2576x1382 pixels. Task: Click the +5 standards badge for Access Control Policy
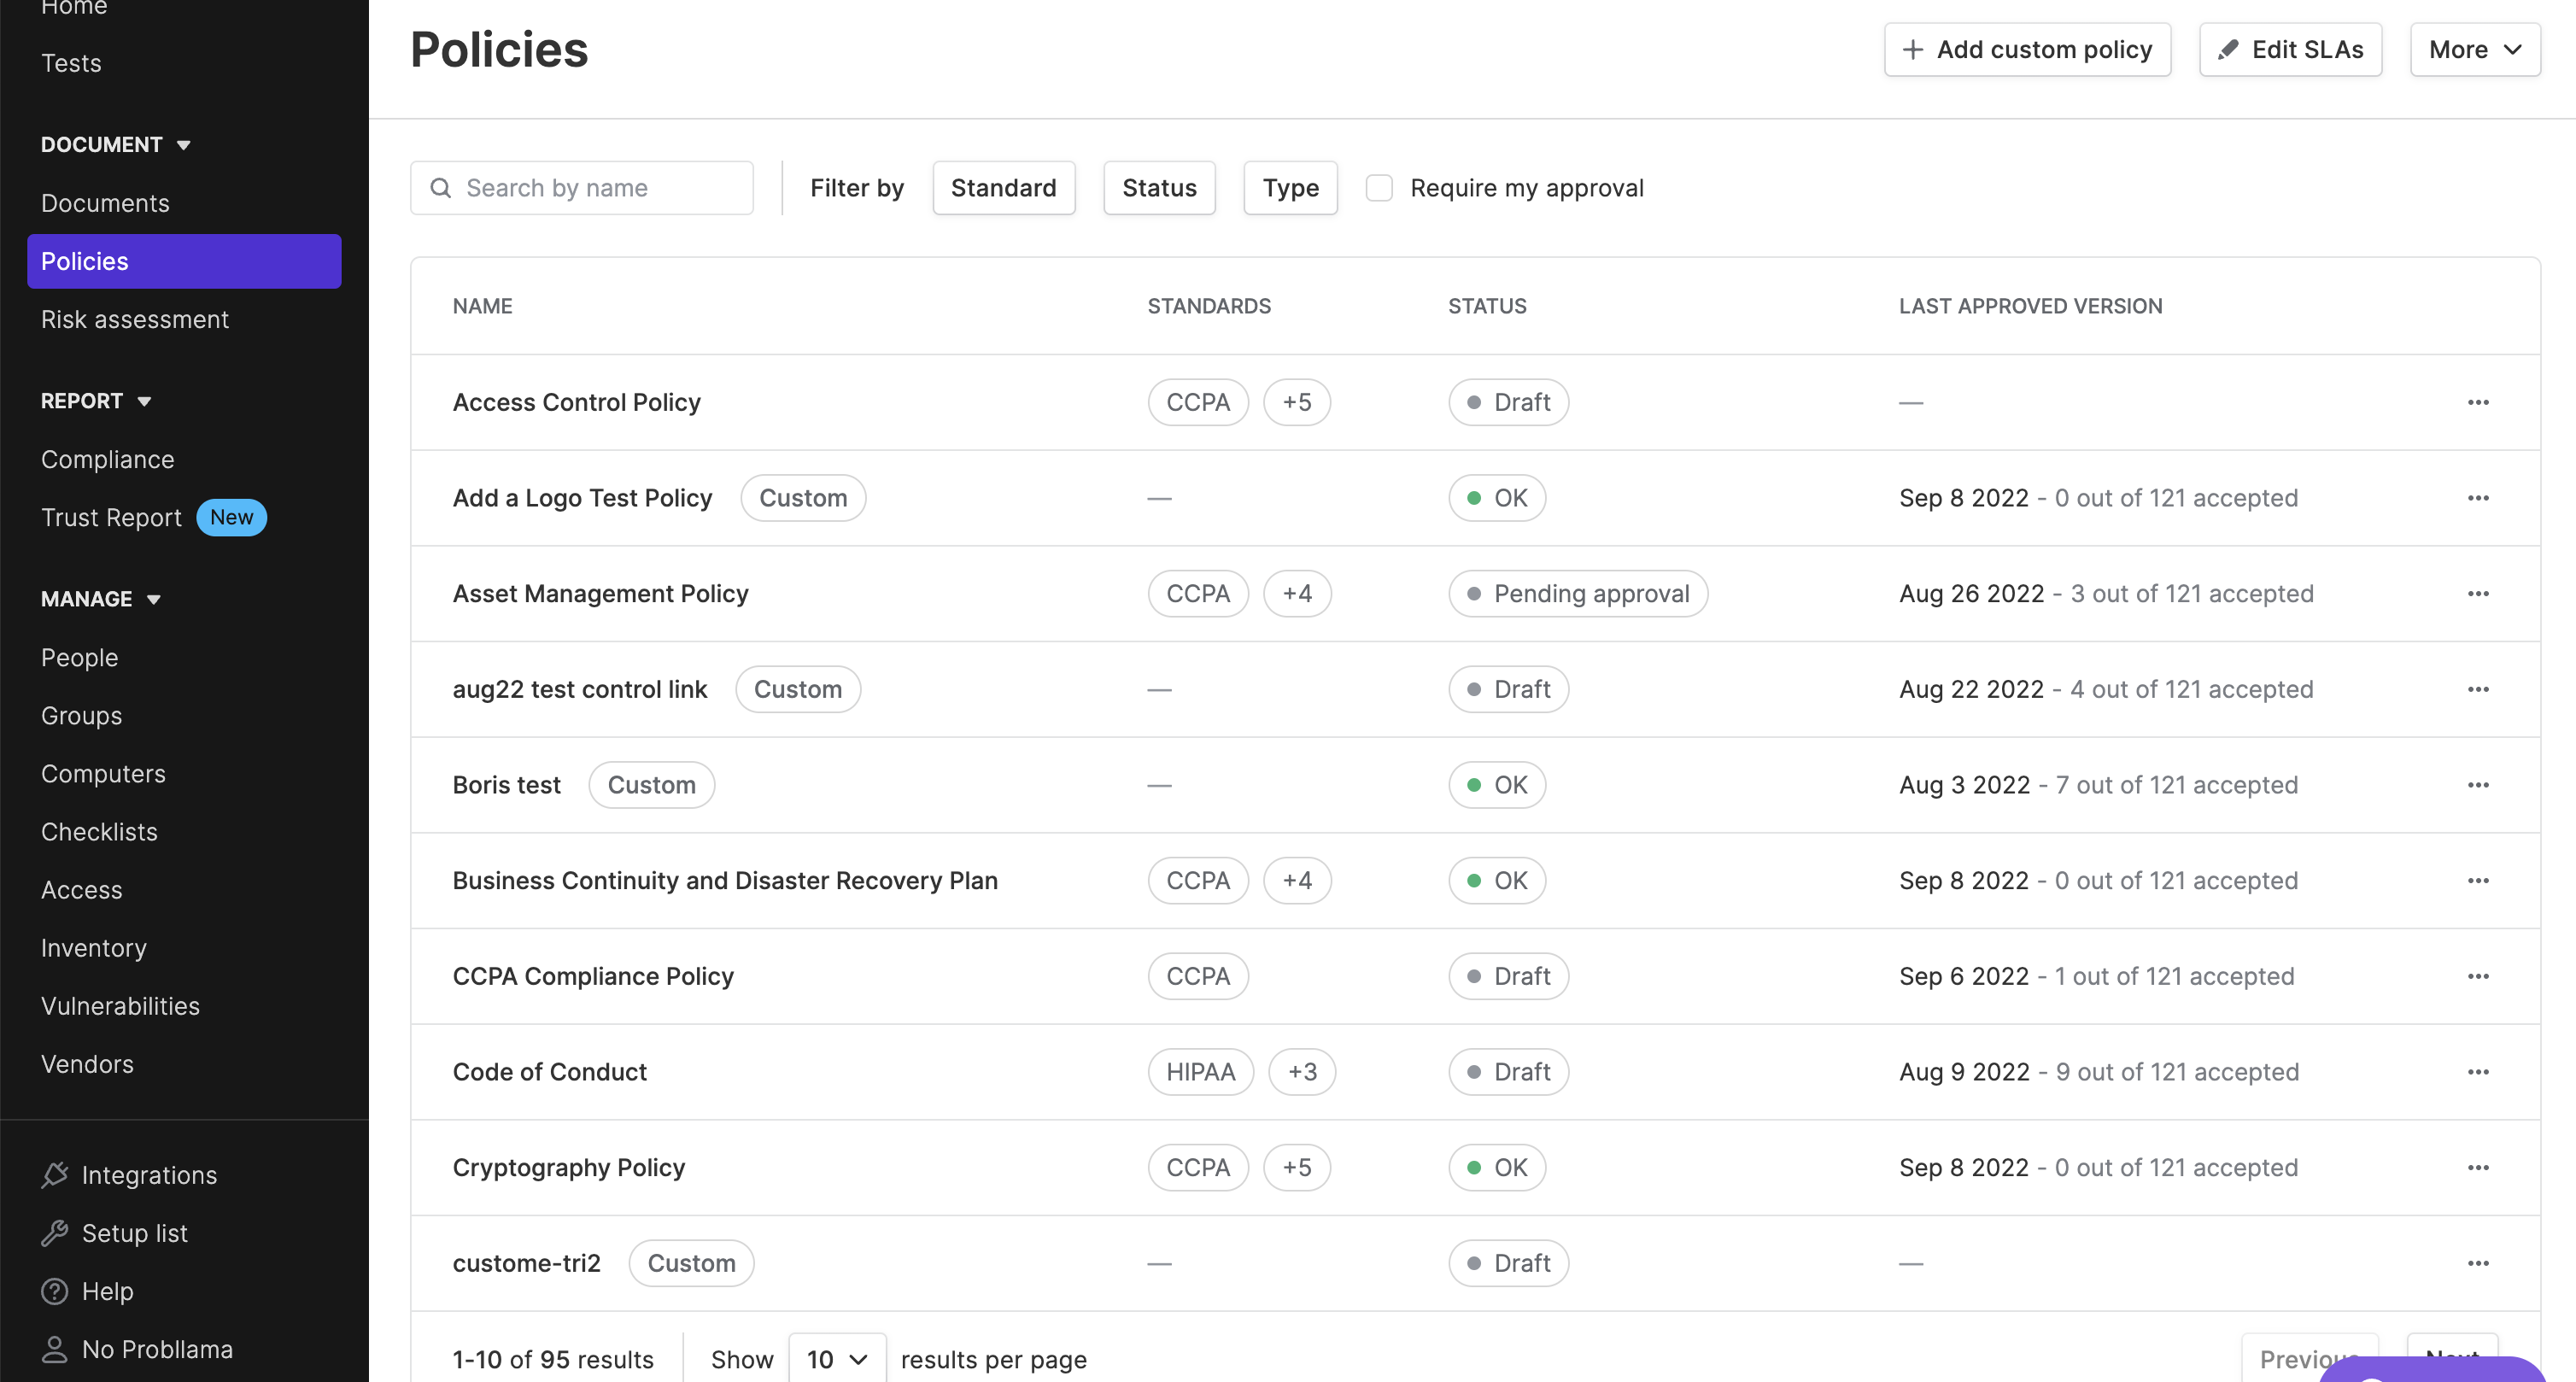coord(1296,402)
